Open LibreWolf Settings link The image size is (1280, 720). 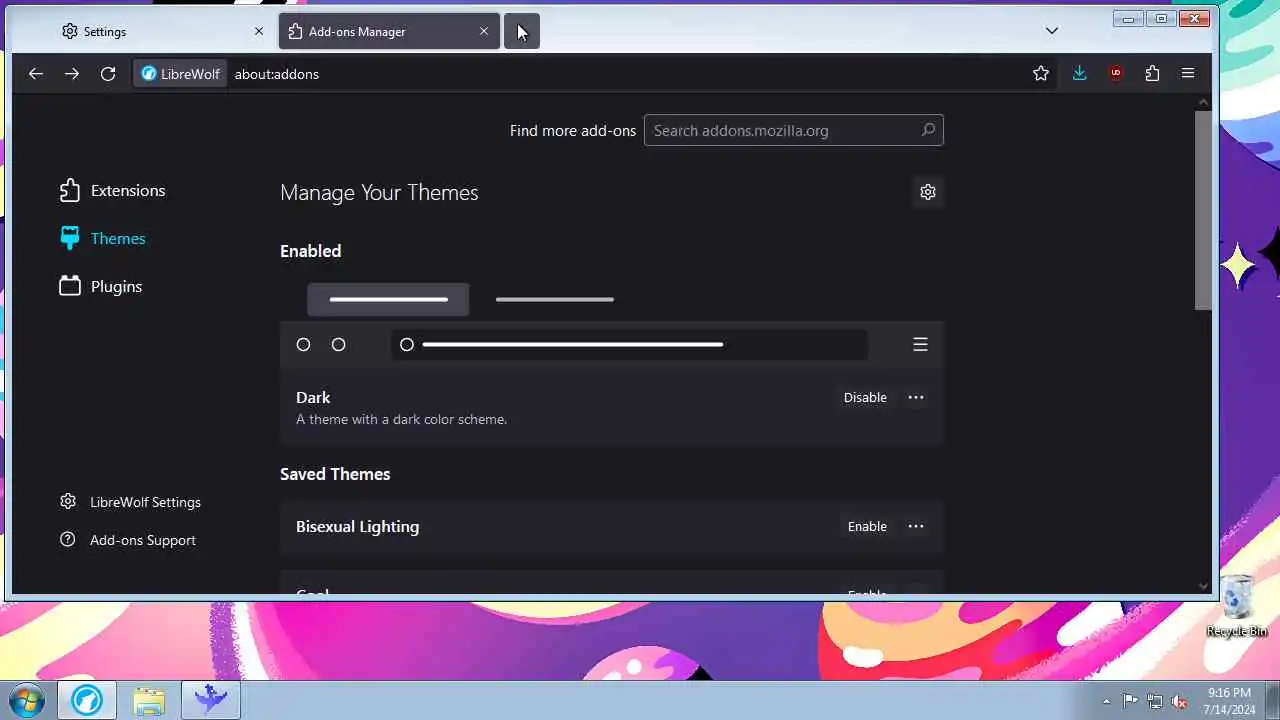(131, 502)
